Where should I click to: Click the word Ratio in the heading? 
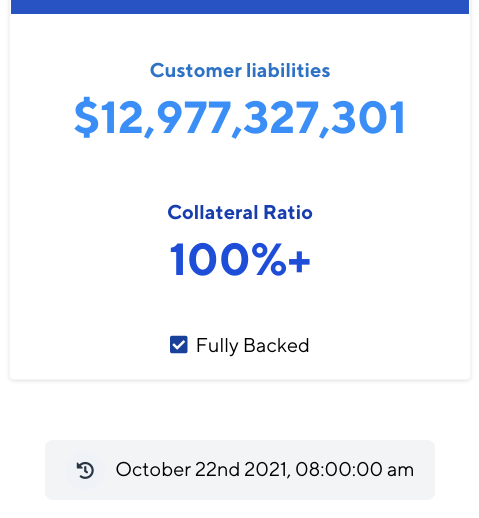coord(288,212)
